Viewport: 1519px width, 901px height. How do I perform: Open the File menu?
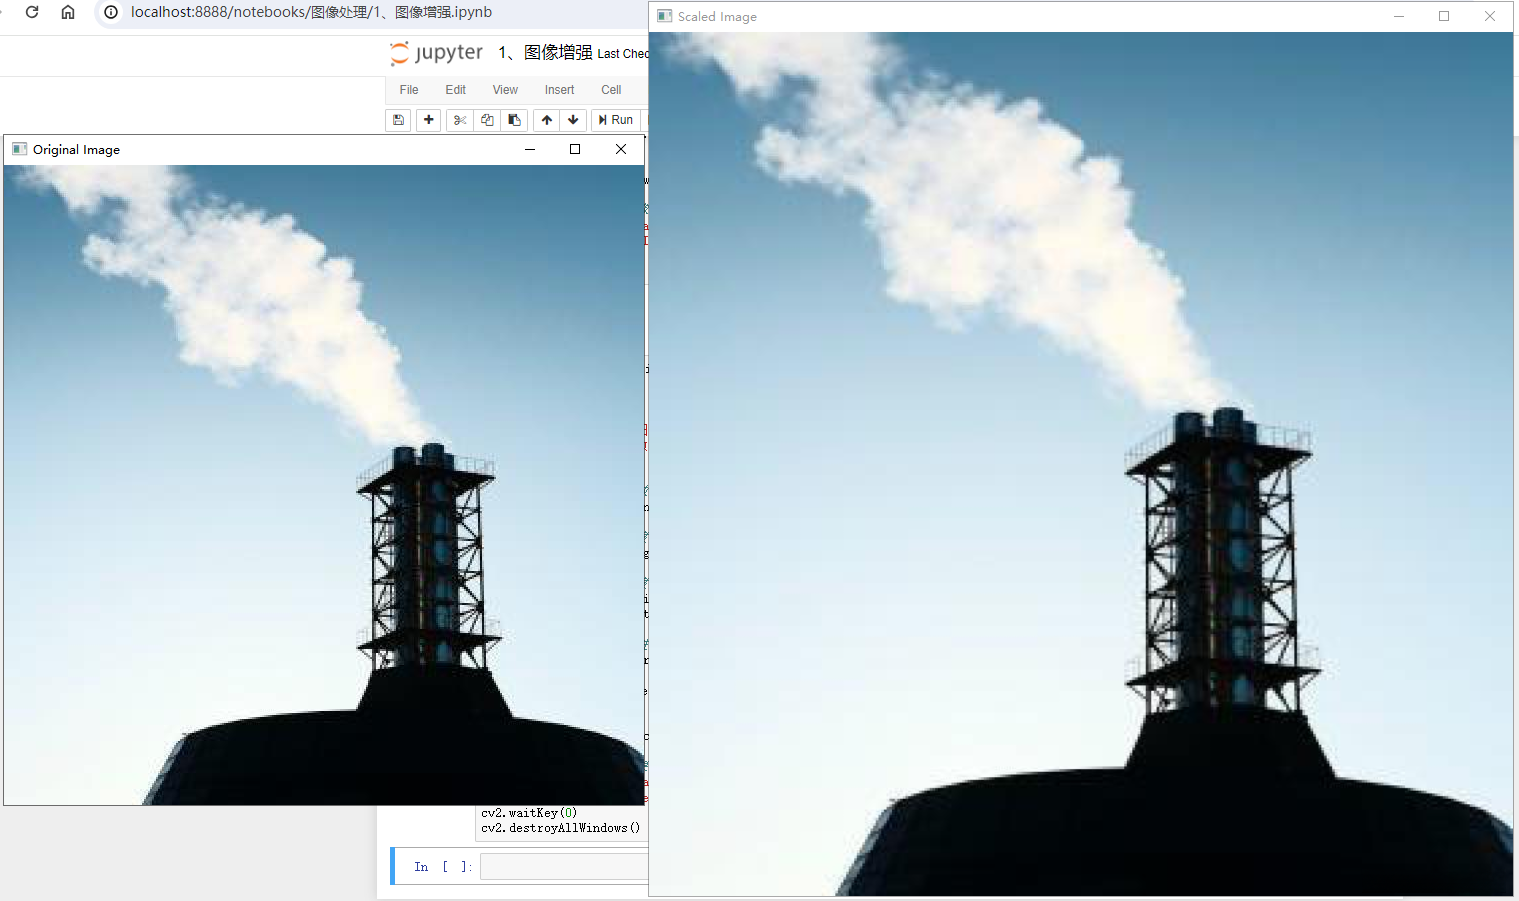(x=409, y=90)
